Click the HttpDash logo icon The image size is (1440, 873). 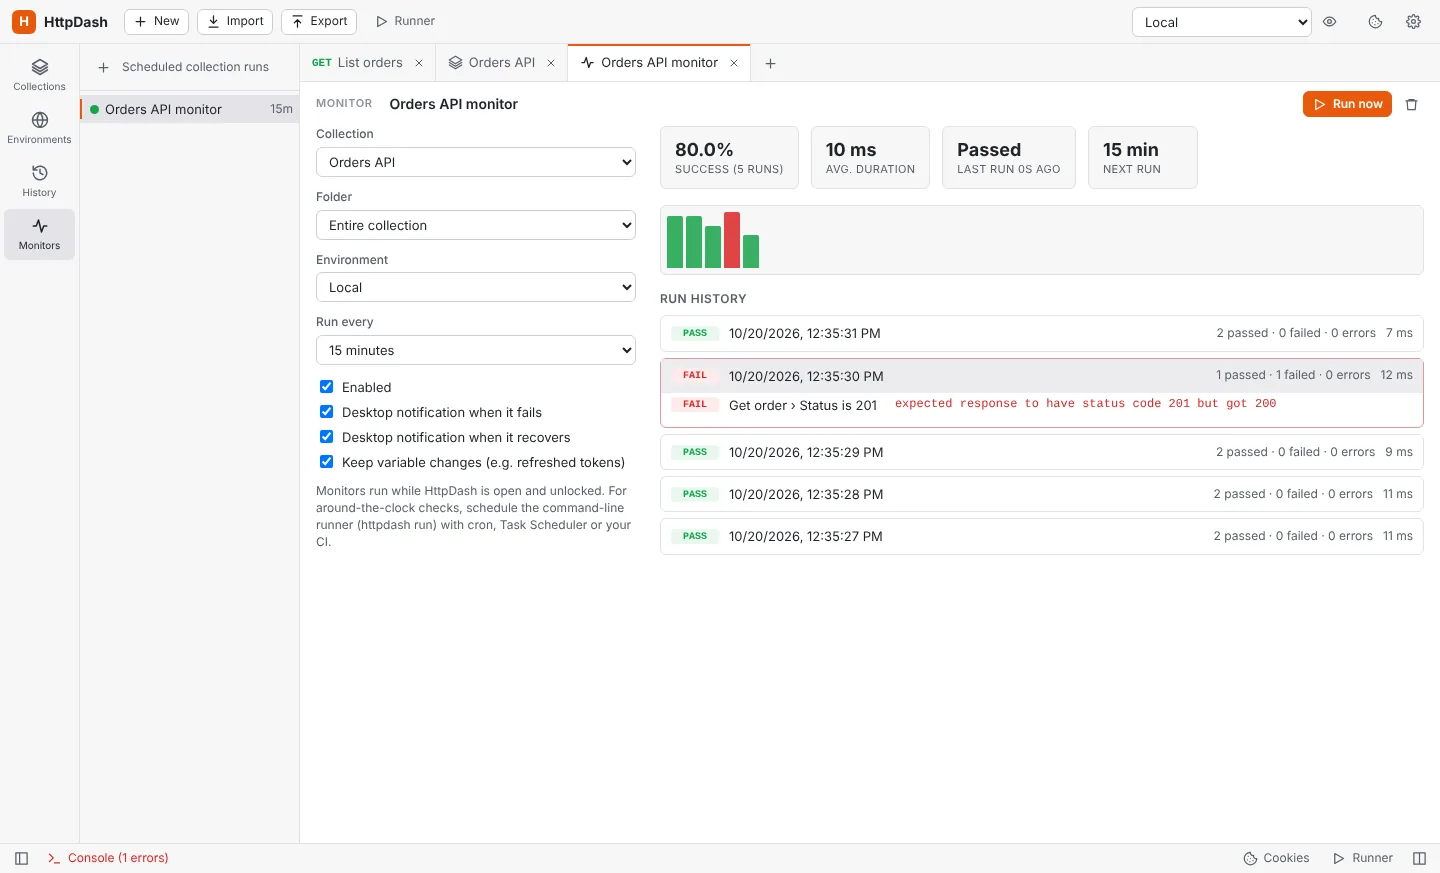point(24,21)
